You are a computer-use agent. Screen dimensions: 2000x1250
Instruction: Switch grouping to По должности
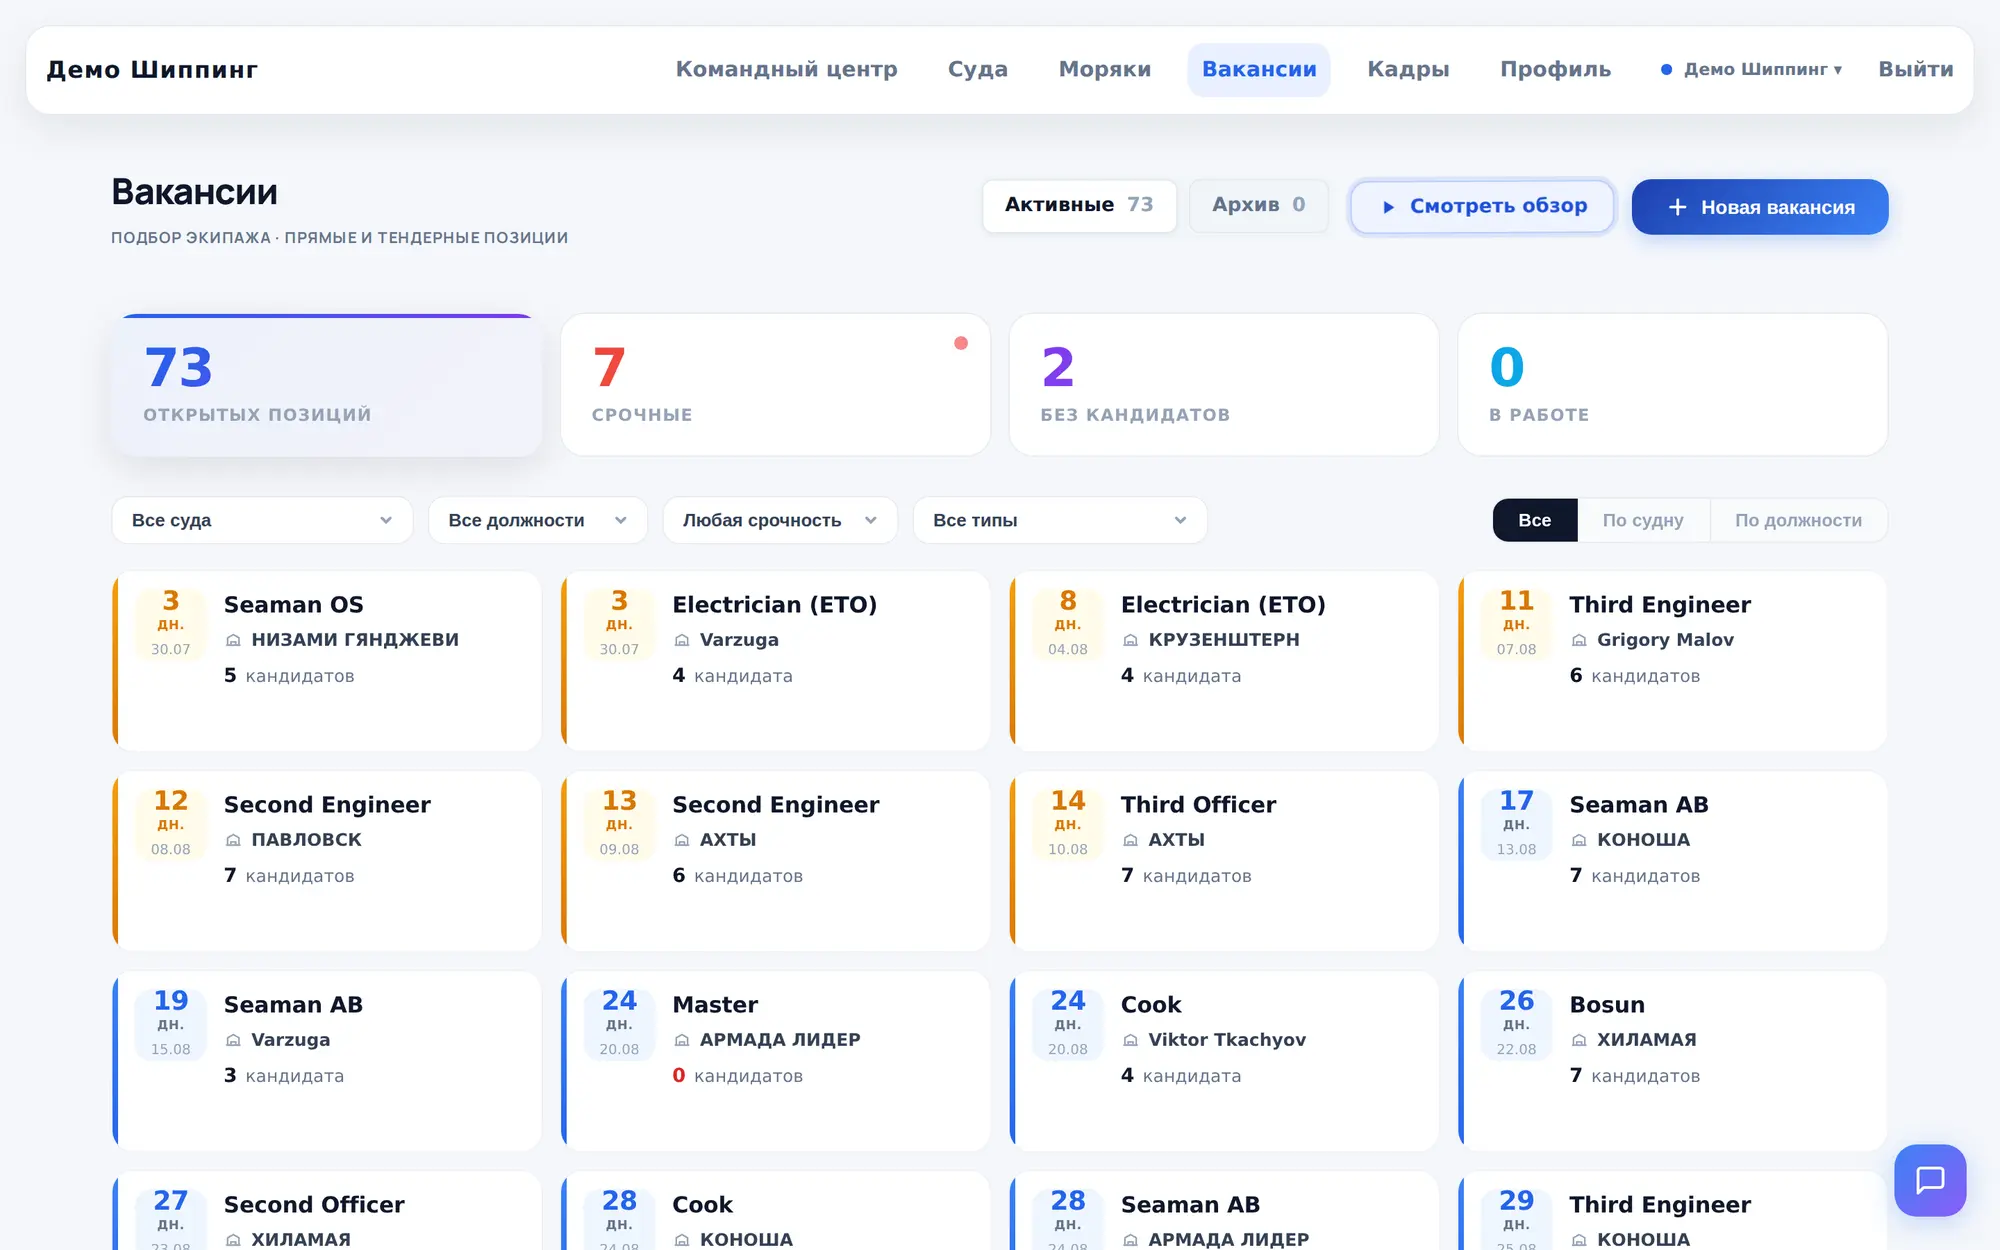tap(1798, 520)
